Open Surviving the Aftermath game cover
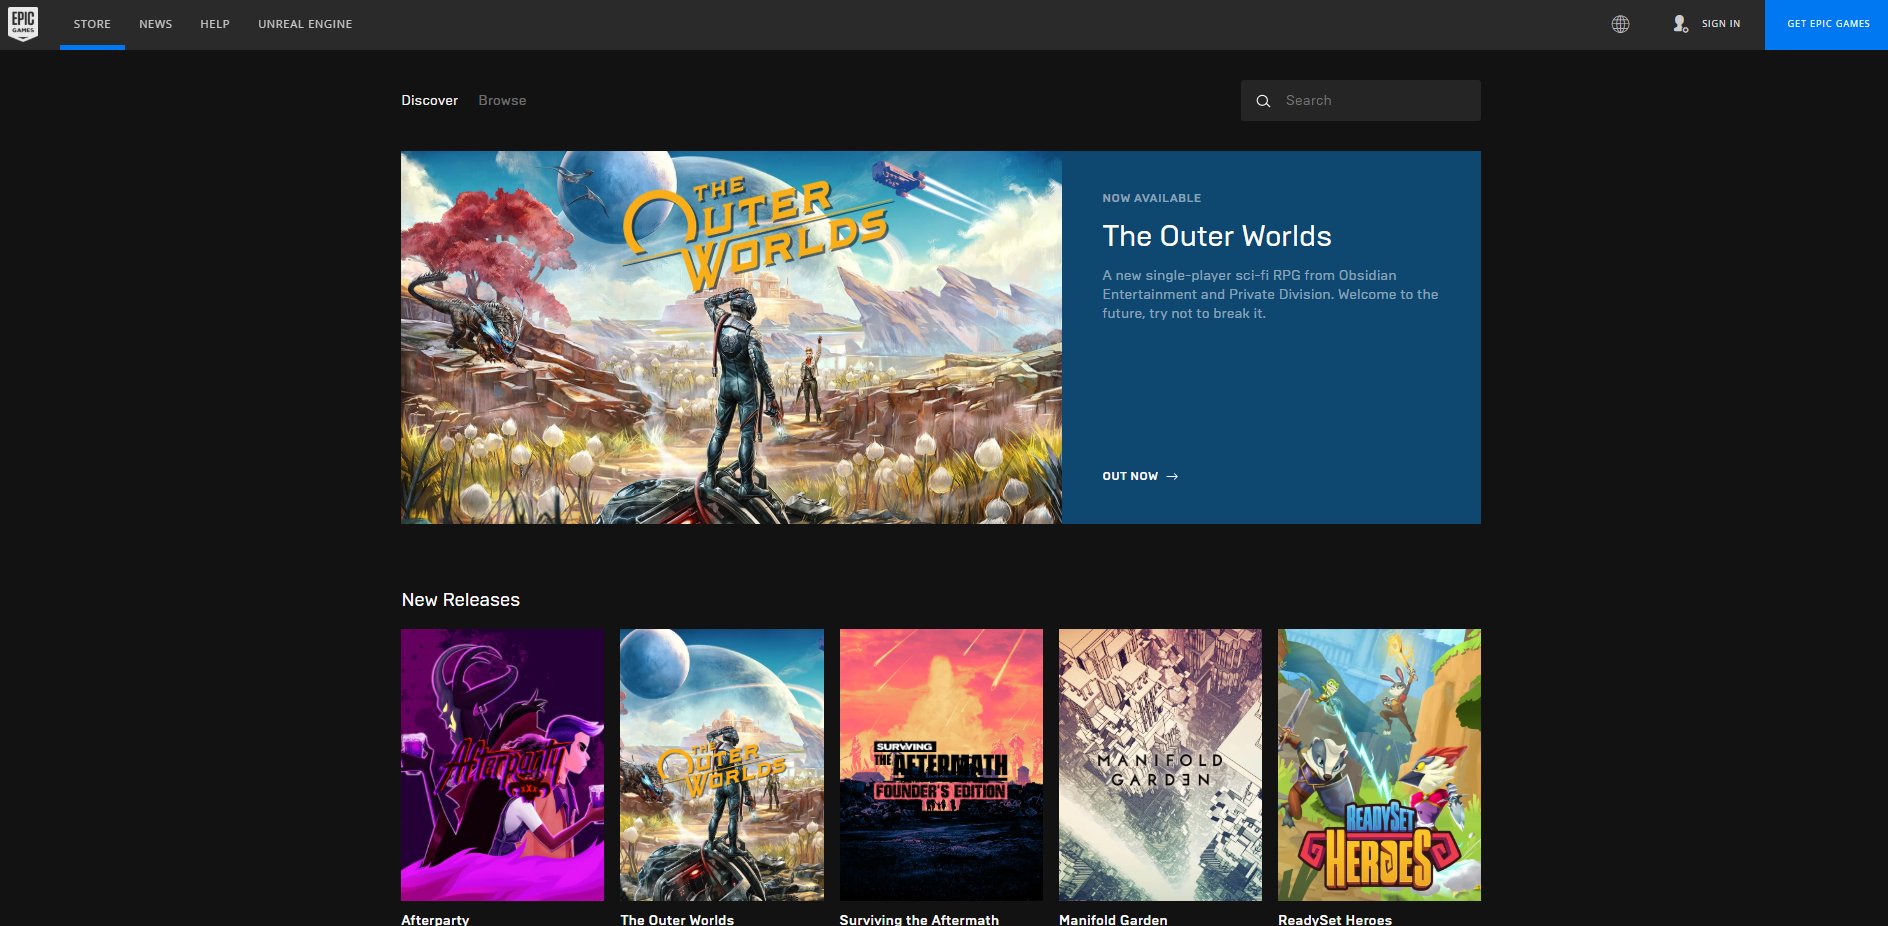The image size is (1888, 926). [x=941, y=765]
